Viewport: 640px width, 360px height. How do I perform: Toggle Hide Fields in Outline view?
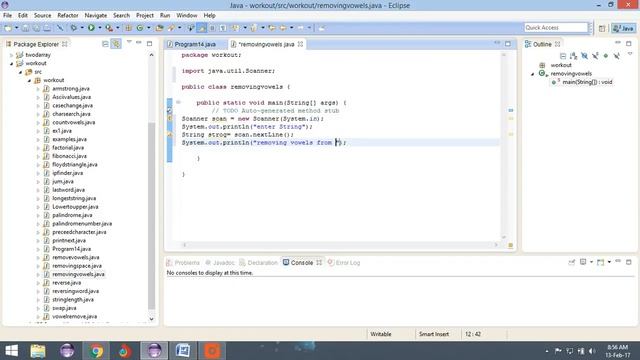(584, 56)
